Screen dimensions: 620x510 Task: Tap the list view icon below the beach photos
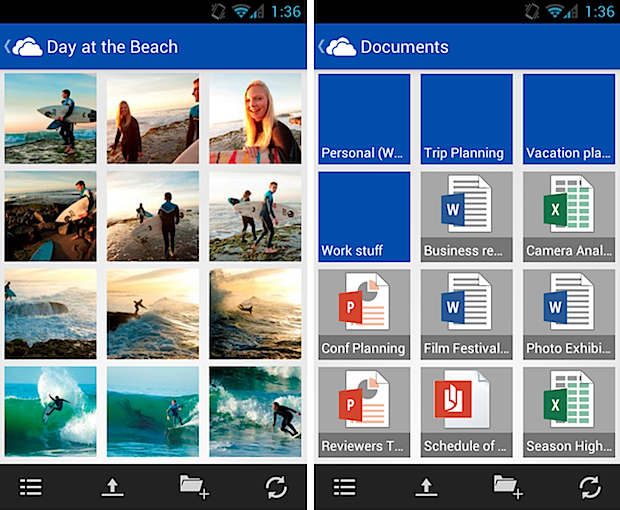coord(31,487)
